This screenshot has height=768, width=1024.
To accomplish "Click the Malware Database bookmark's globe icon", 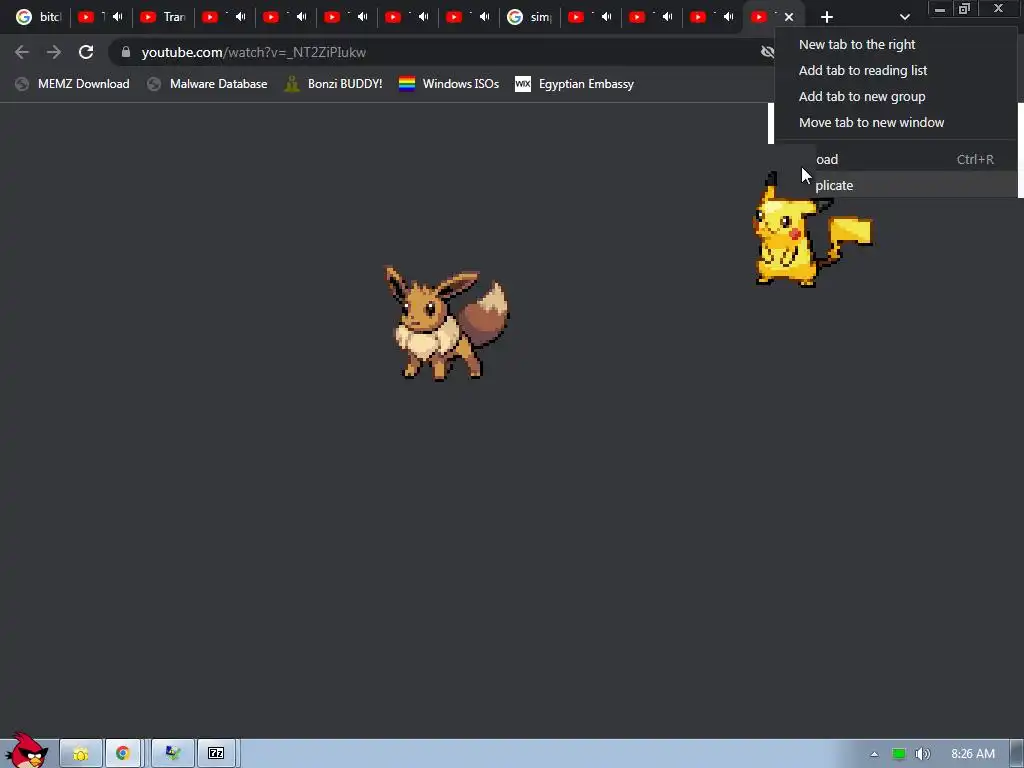I will click(x=154, y=84).
